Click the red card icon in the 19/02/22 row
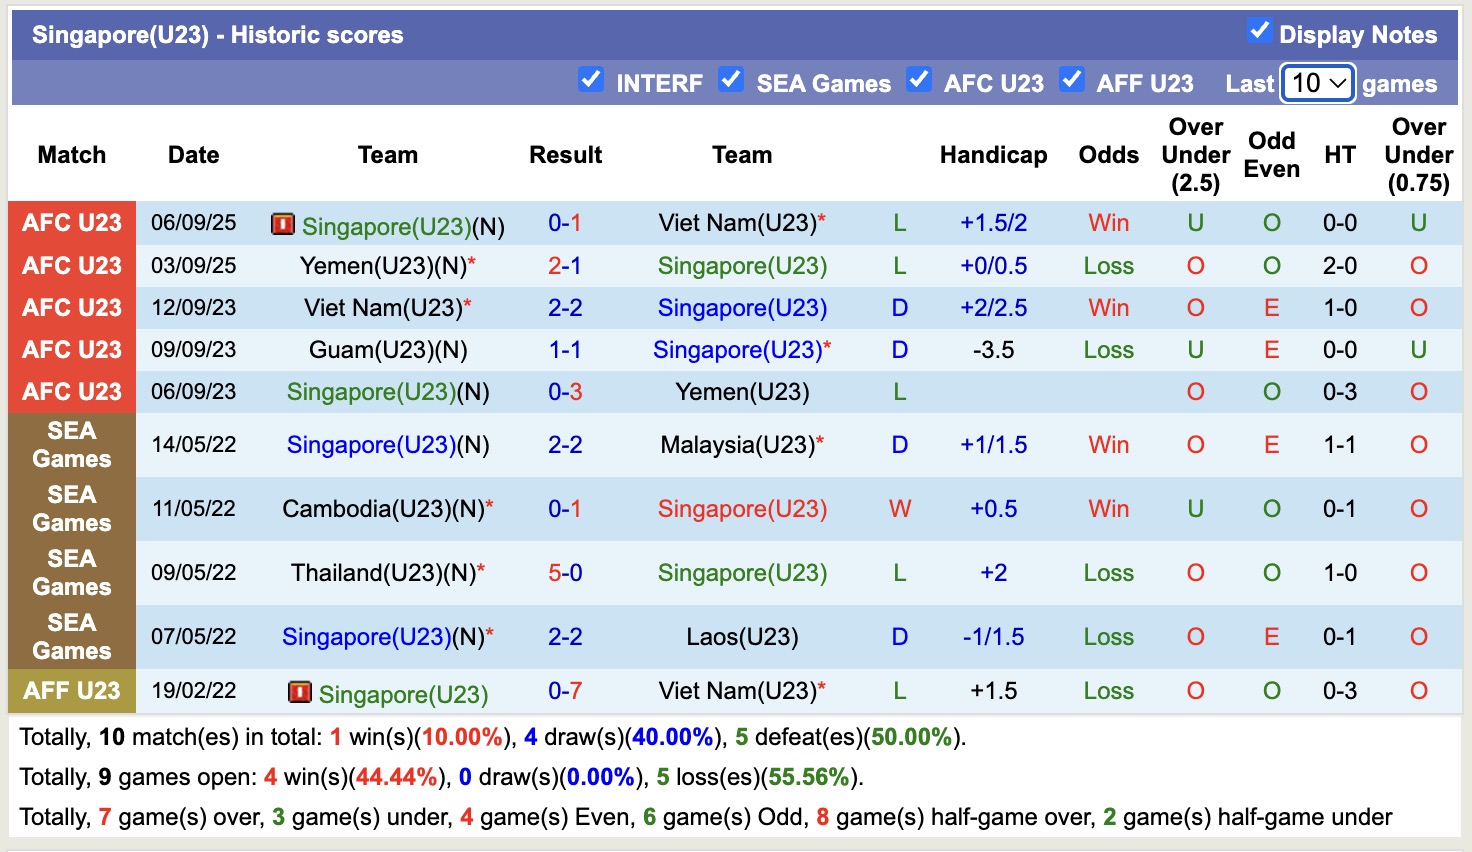This screenshot has width=1472, height=852. (x=299, y=692)
